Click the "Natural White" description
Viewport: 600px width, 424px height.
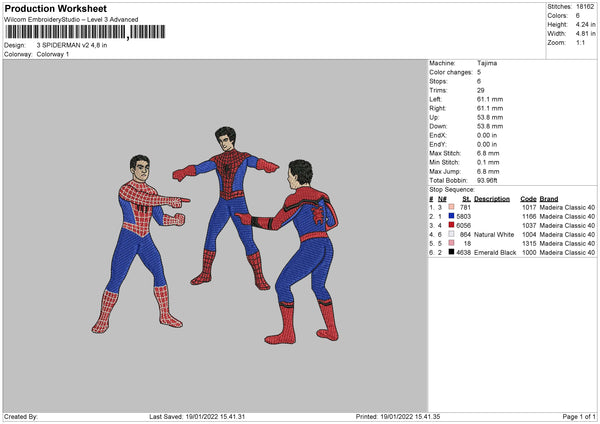point(494,235)
